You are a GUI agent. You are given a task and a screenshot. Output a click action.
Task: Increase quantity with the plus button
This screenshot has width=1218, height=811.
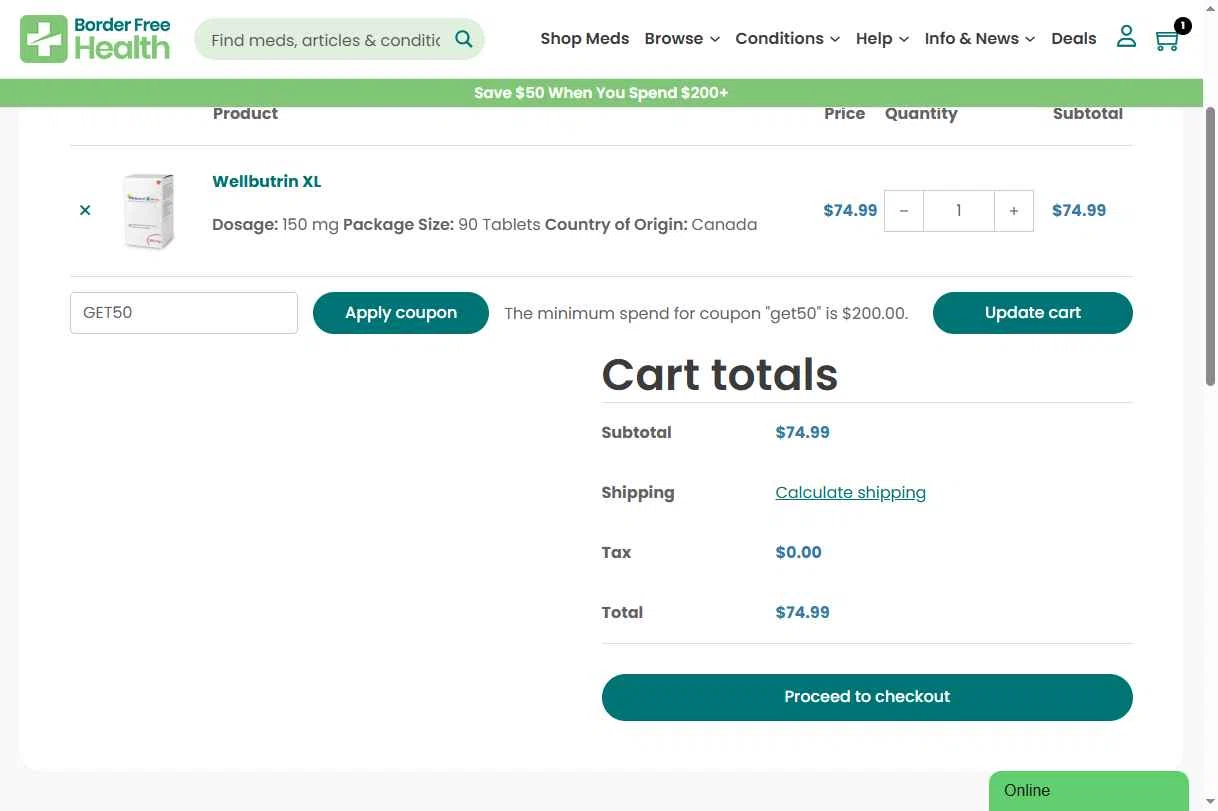(1014, 211)
